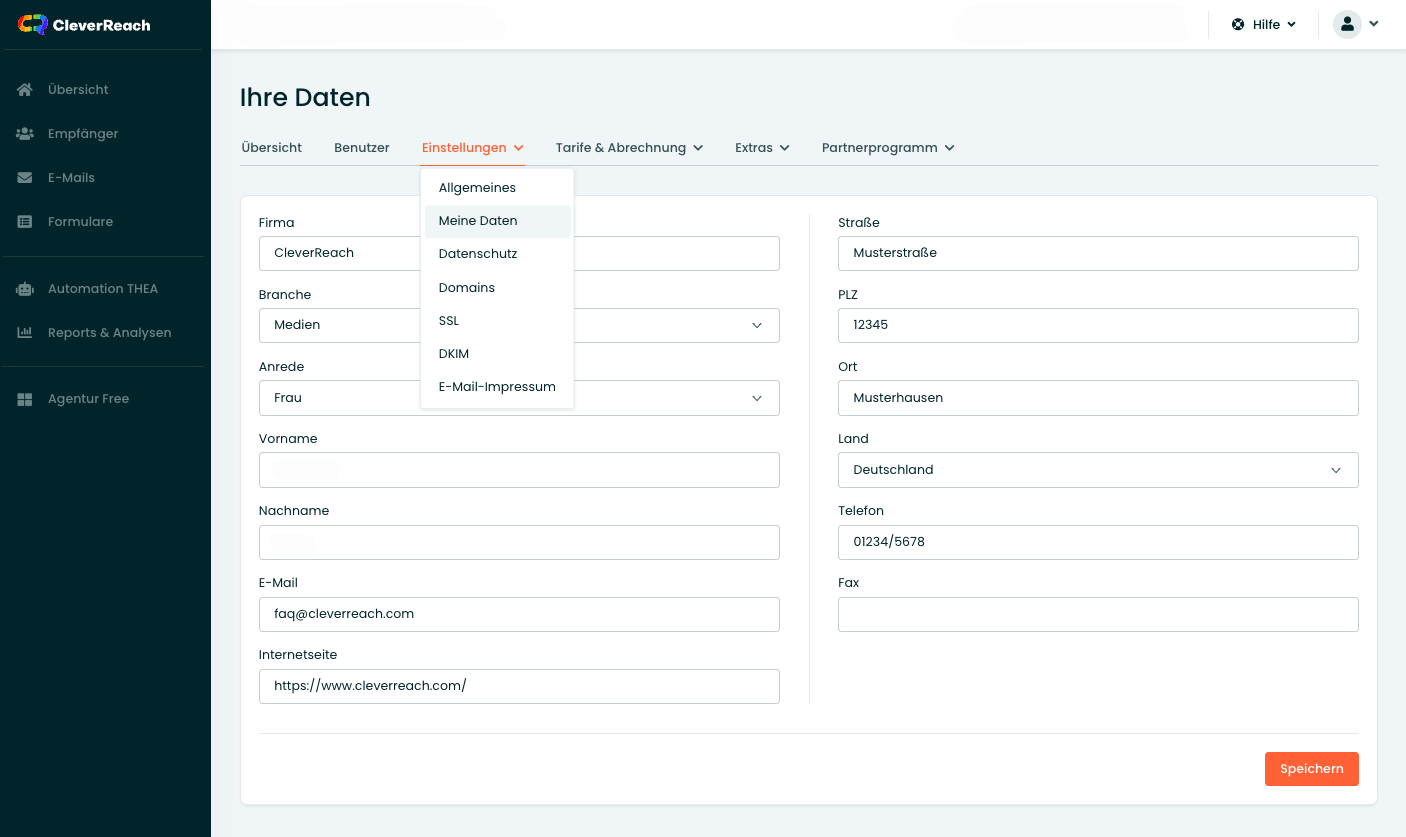Open the Partnerprogramm dropdown tab
1406x837 pixels.
887,148
